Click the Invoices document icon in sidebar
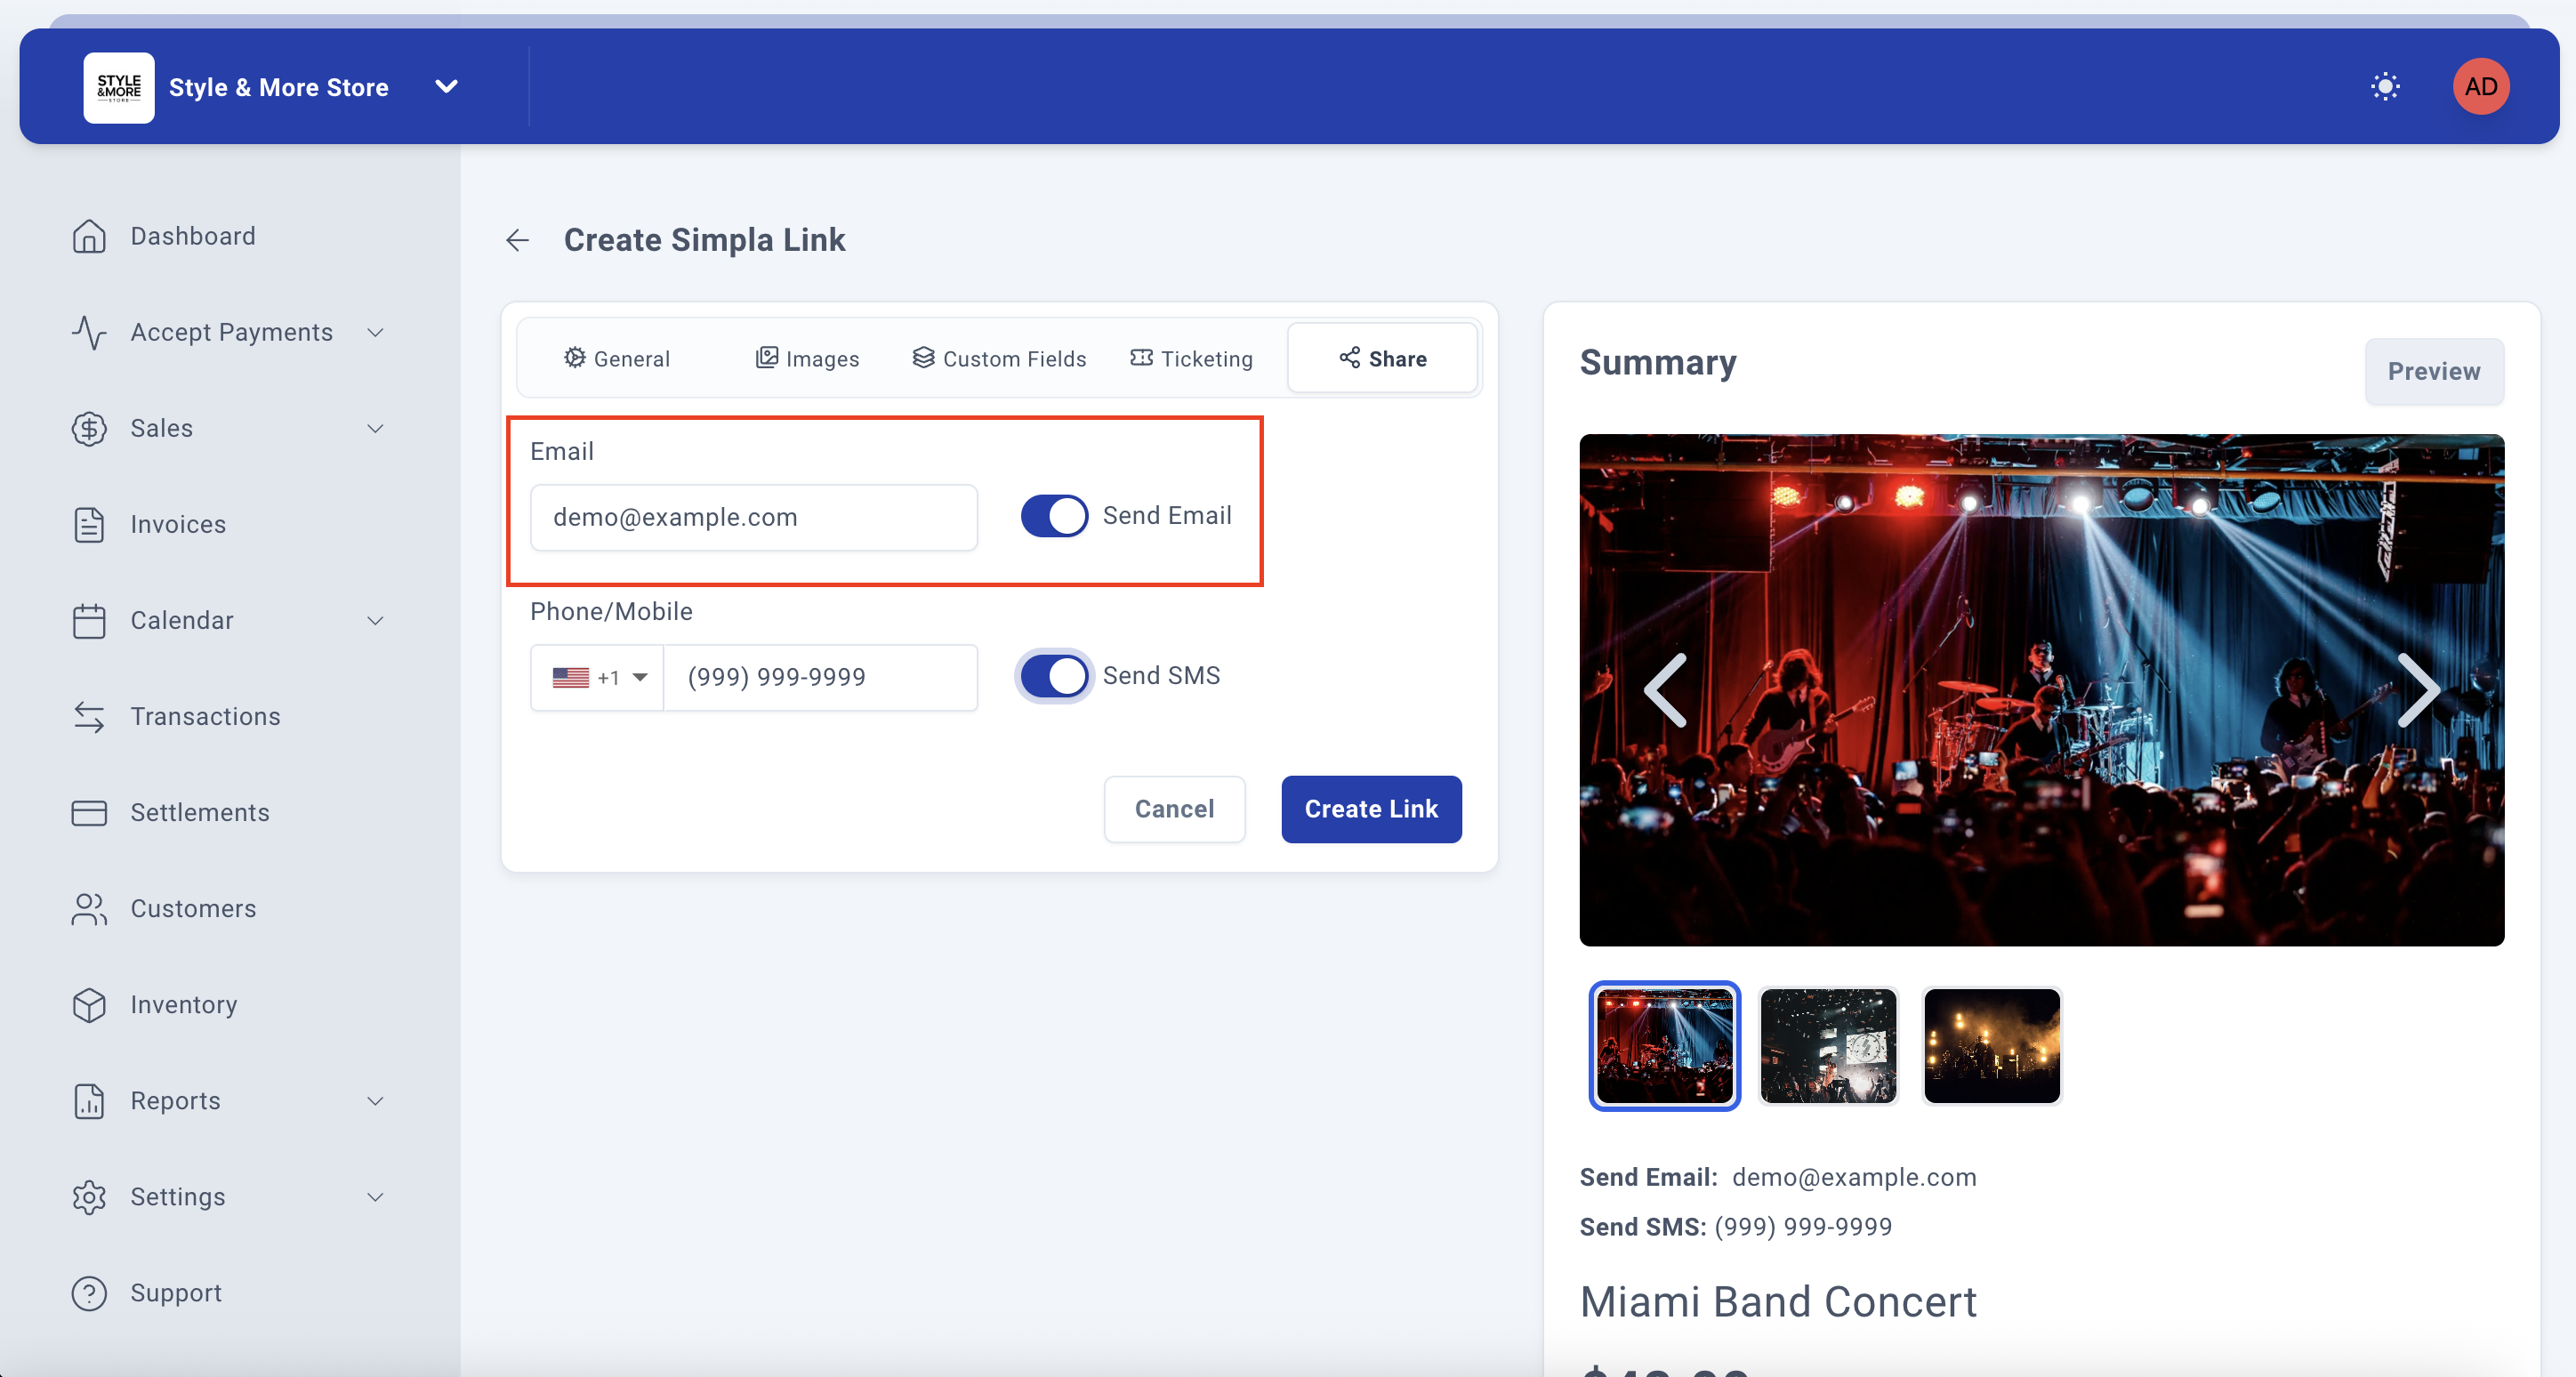 [x=89, y=524]
